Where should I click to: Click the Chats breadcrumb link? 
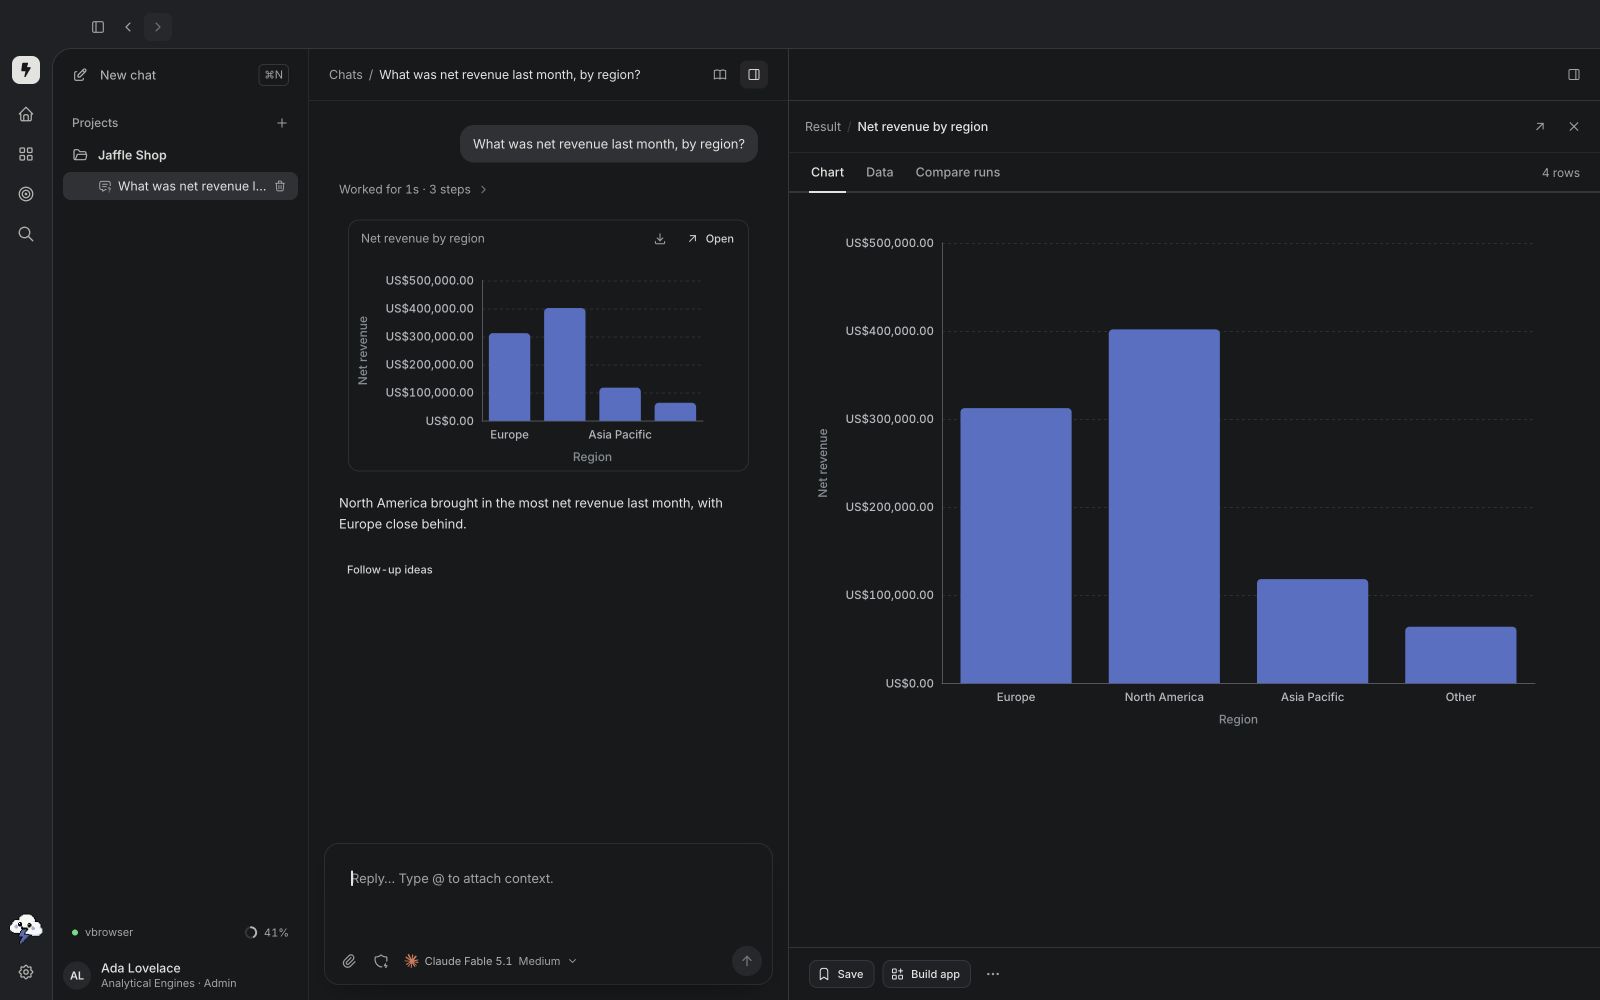[x=345, y=75]
